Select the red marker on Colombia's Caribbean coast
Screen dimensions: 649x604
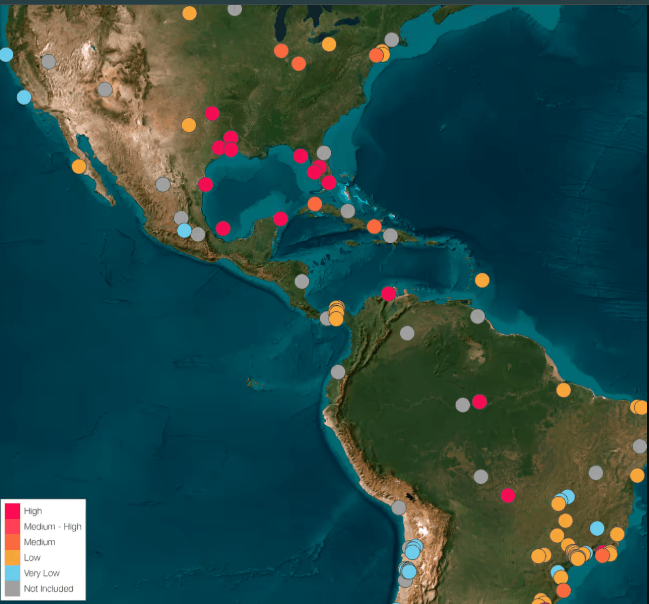(388, 294)
